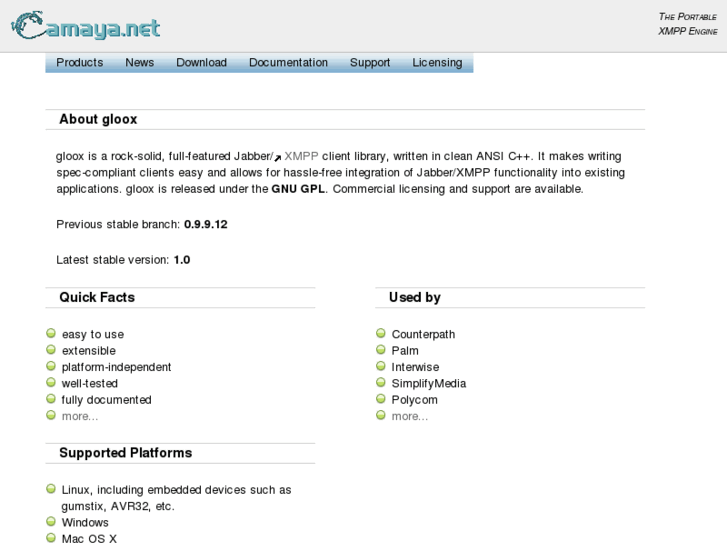Click the bullet beside SimplifyMedia

(x=381, y=382)
